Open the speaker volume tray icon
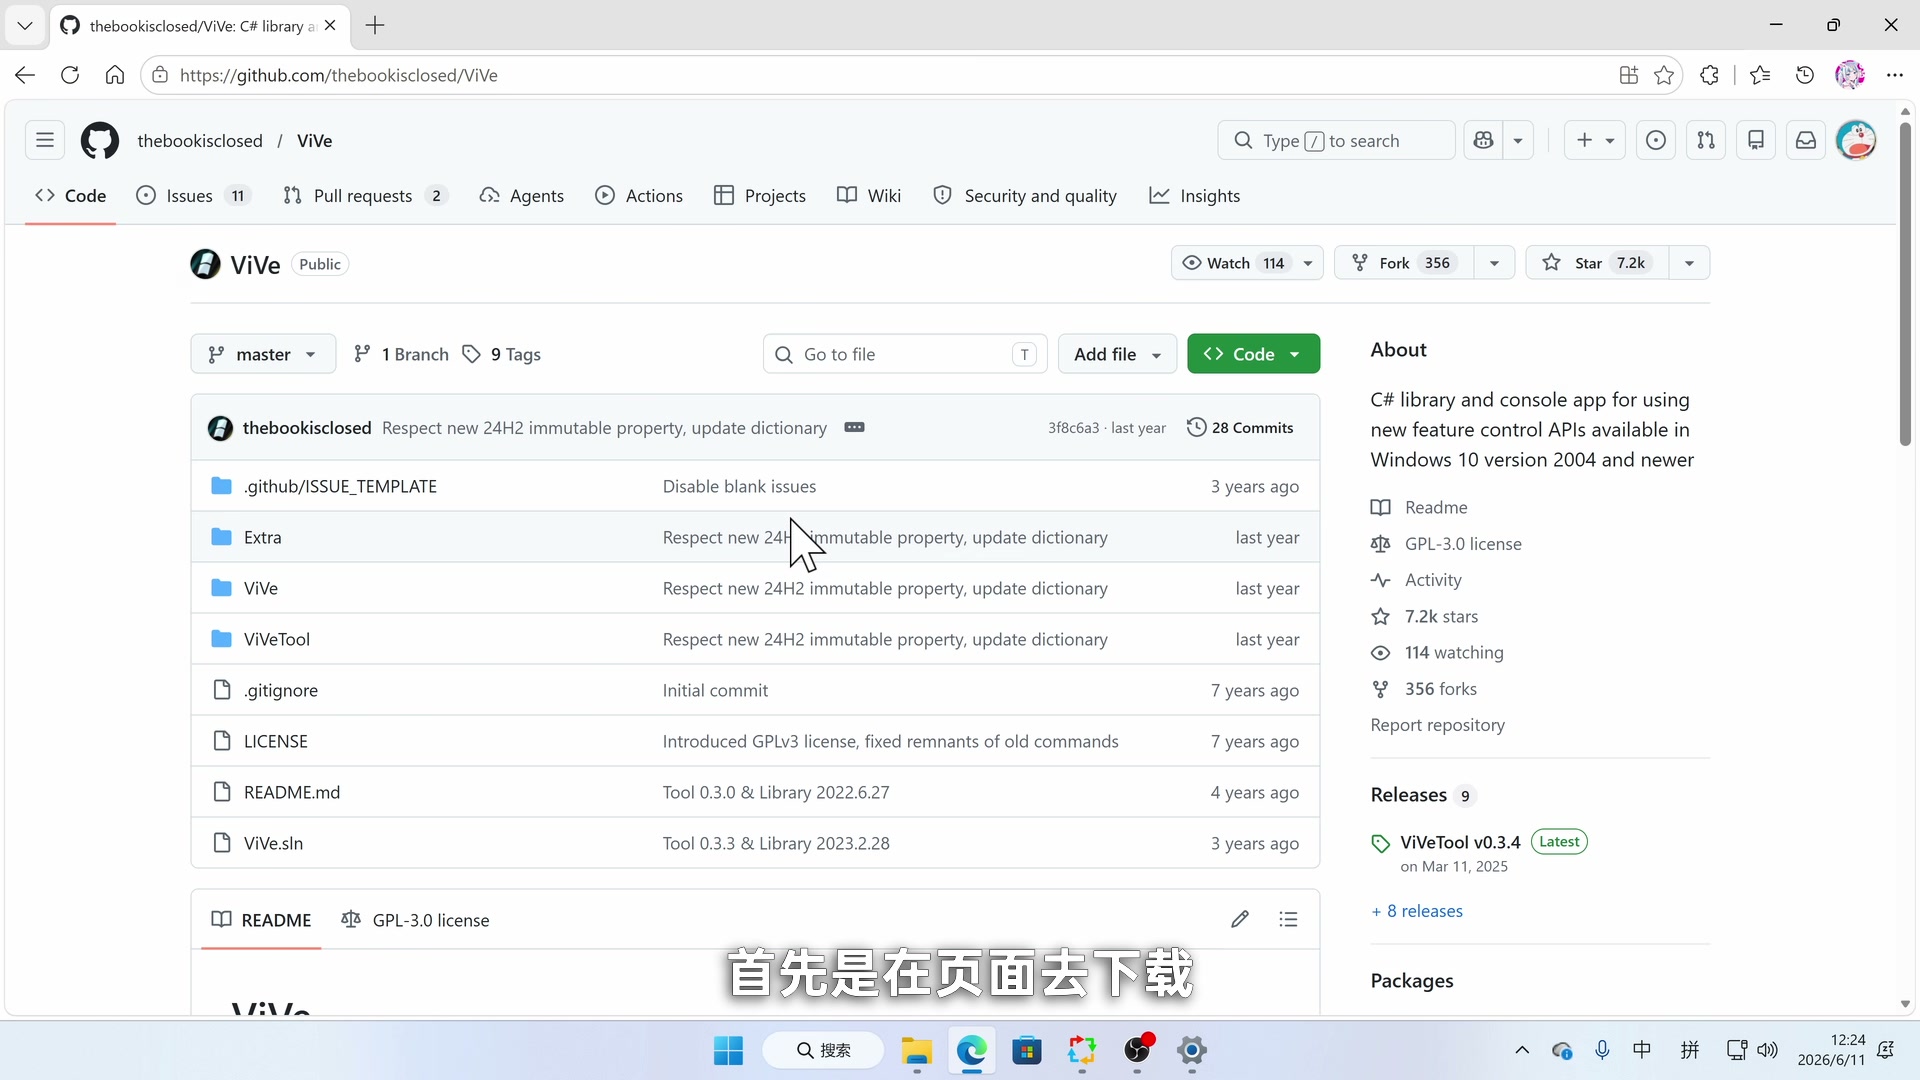The image size is (1920, 1080). (1768, 1050)
